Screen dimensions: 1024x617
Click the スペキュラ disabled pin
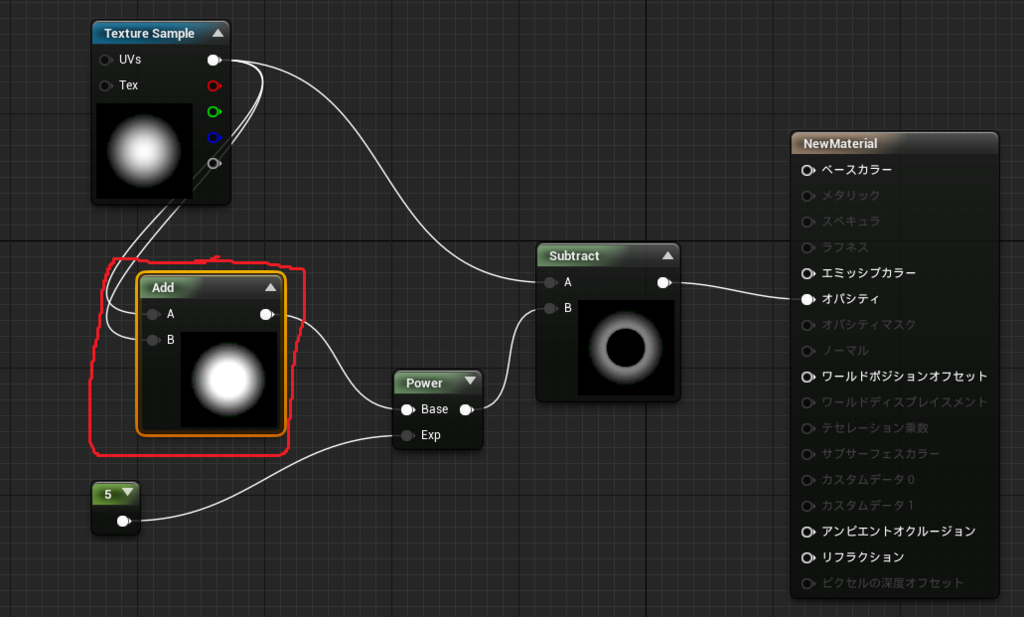808,222
